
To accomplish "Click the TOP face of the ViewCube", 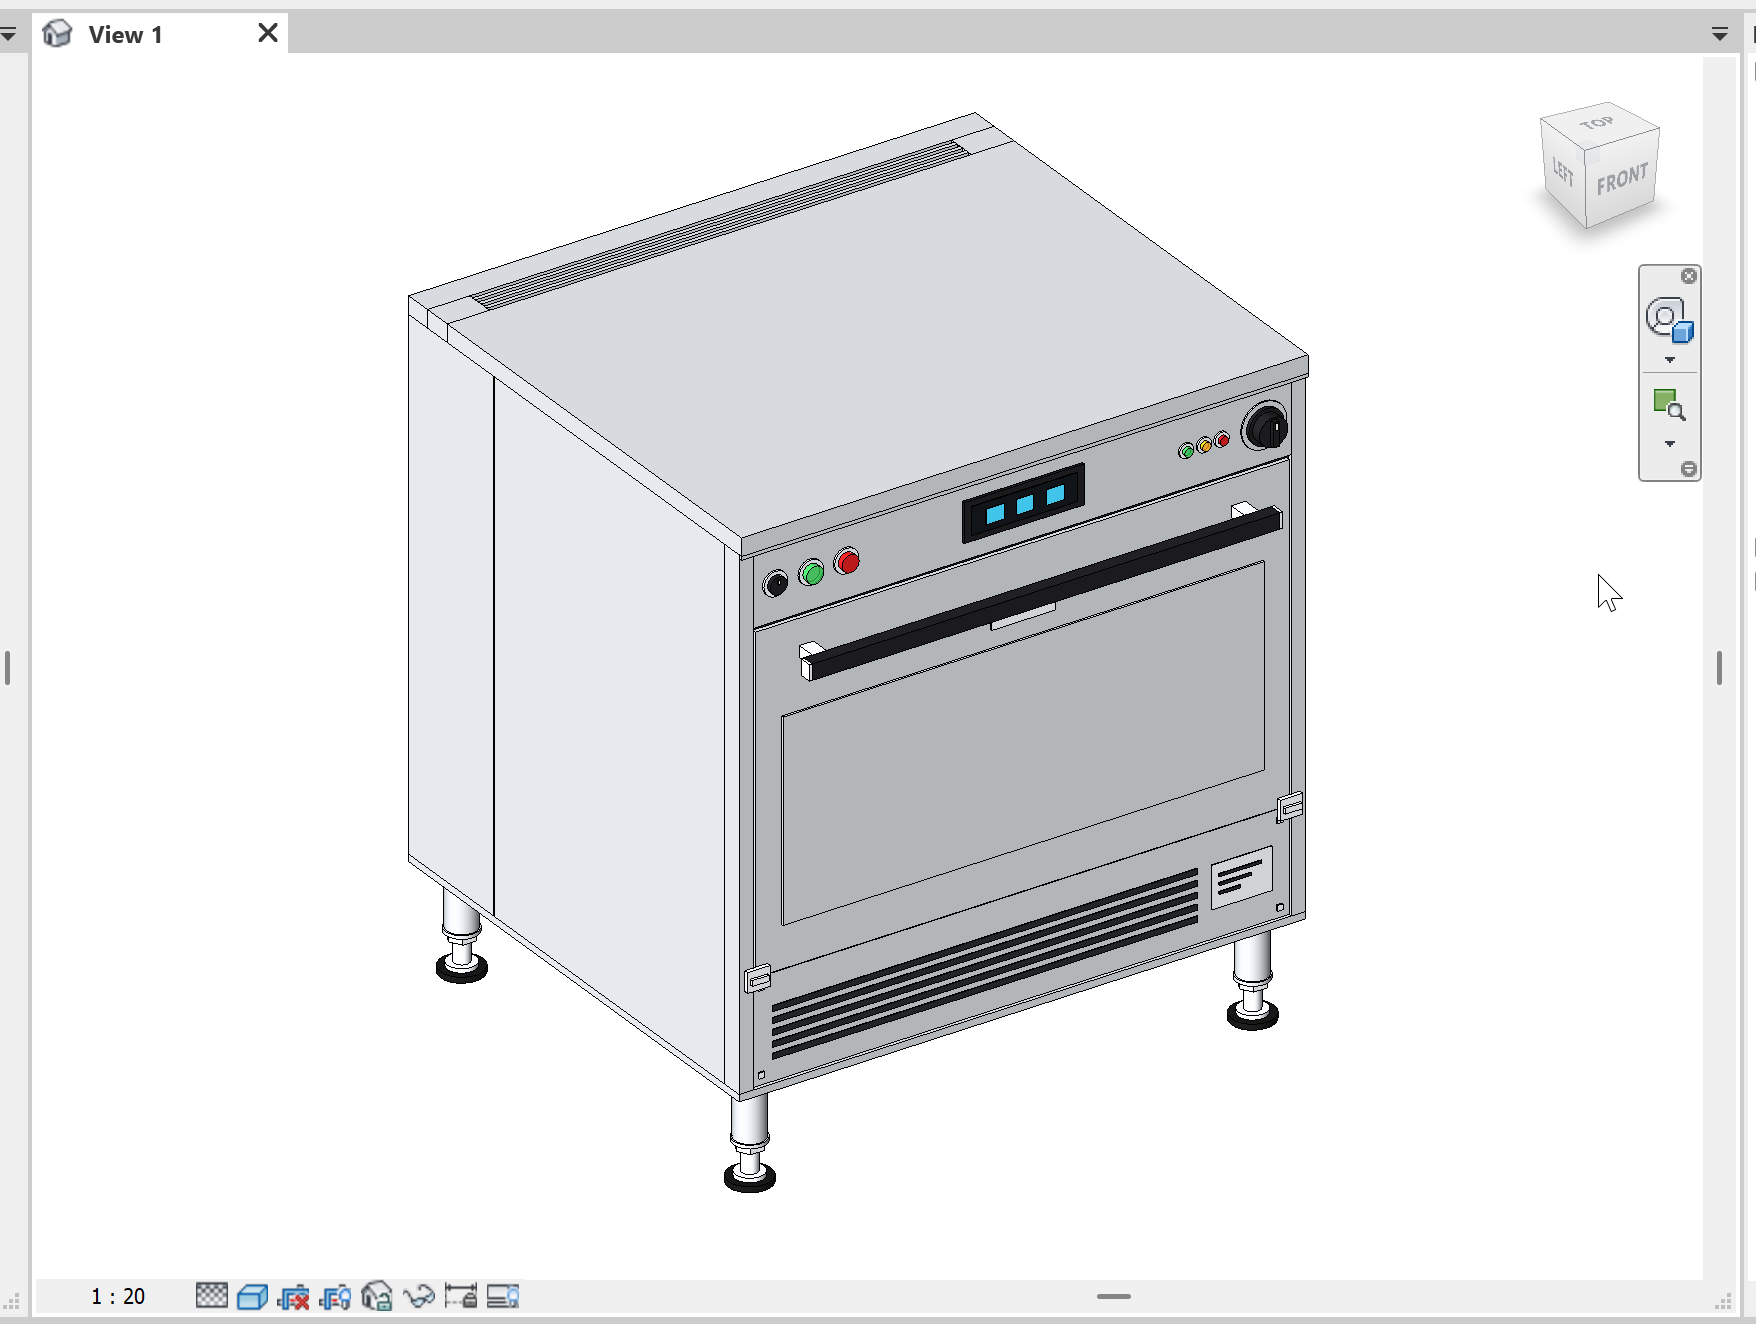I will (1598, 124).
